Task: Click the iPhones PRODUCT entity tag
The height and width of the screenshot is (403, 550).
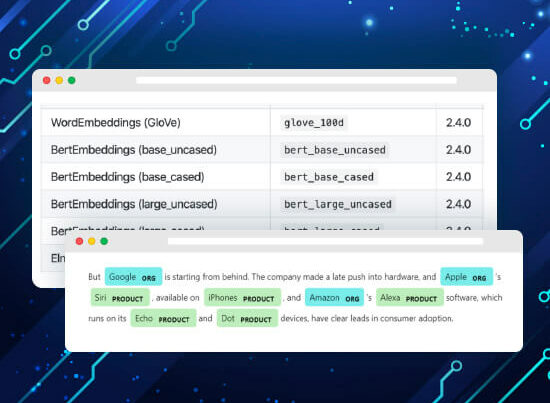Action: tap(242, 297)
